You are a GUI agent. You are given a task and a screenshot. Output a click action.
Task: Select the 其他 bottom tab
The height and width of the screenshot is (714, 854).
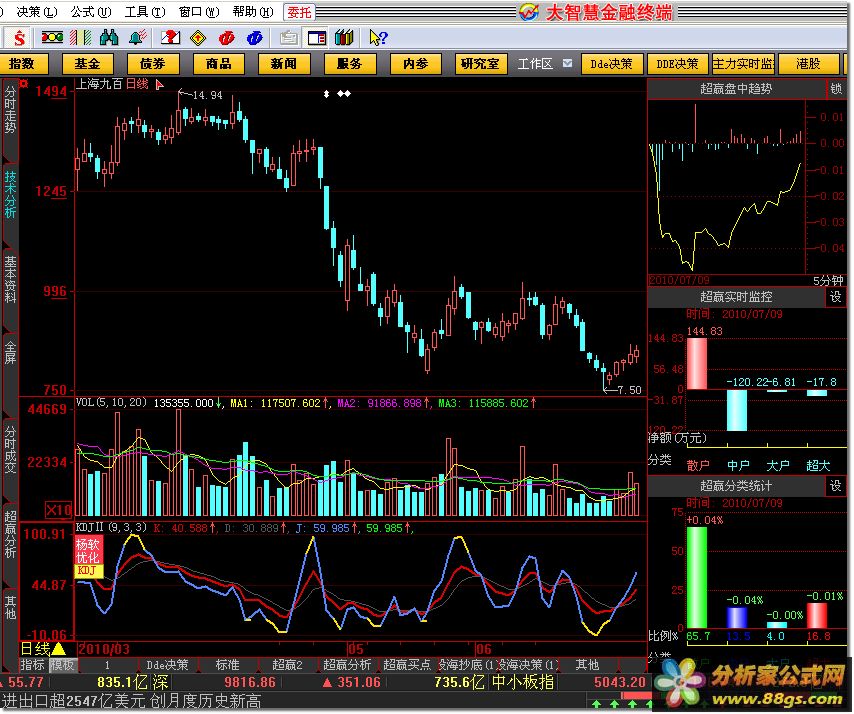[x=587, y=665]
